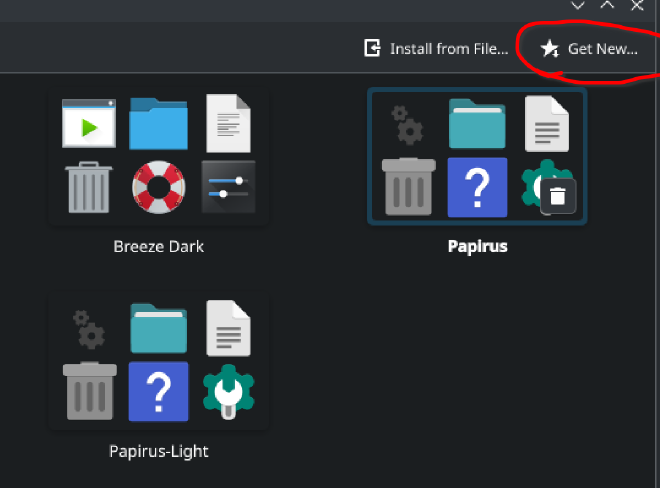Screen dimensions: 660x488
Task: Select the Breeze Dark theme label
Action: click(158, 246)
